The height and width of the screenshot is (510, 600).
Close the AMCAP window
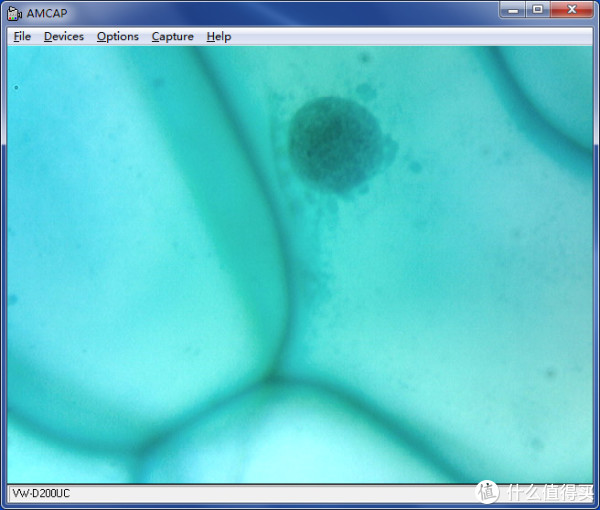pyautogui.click(x=572, y=10)
